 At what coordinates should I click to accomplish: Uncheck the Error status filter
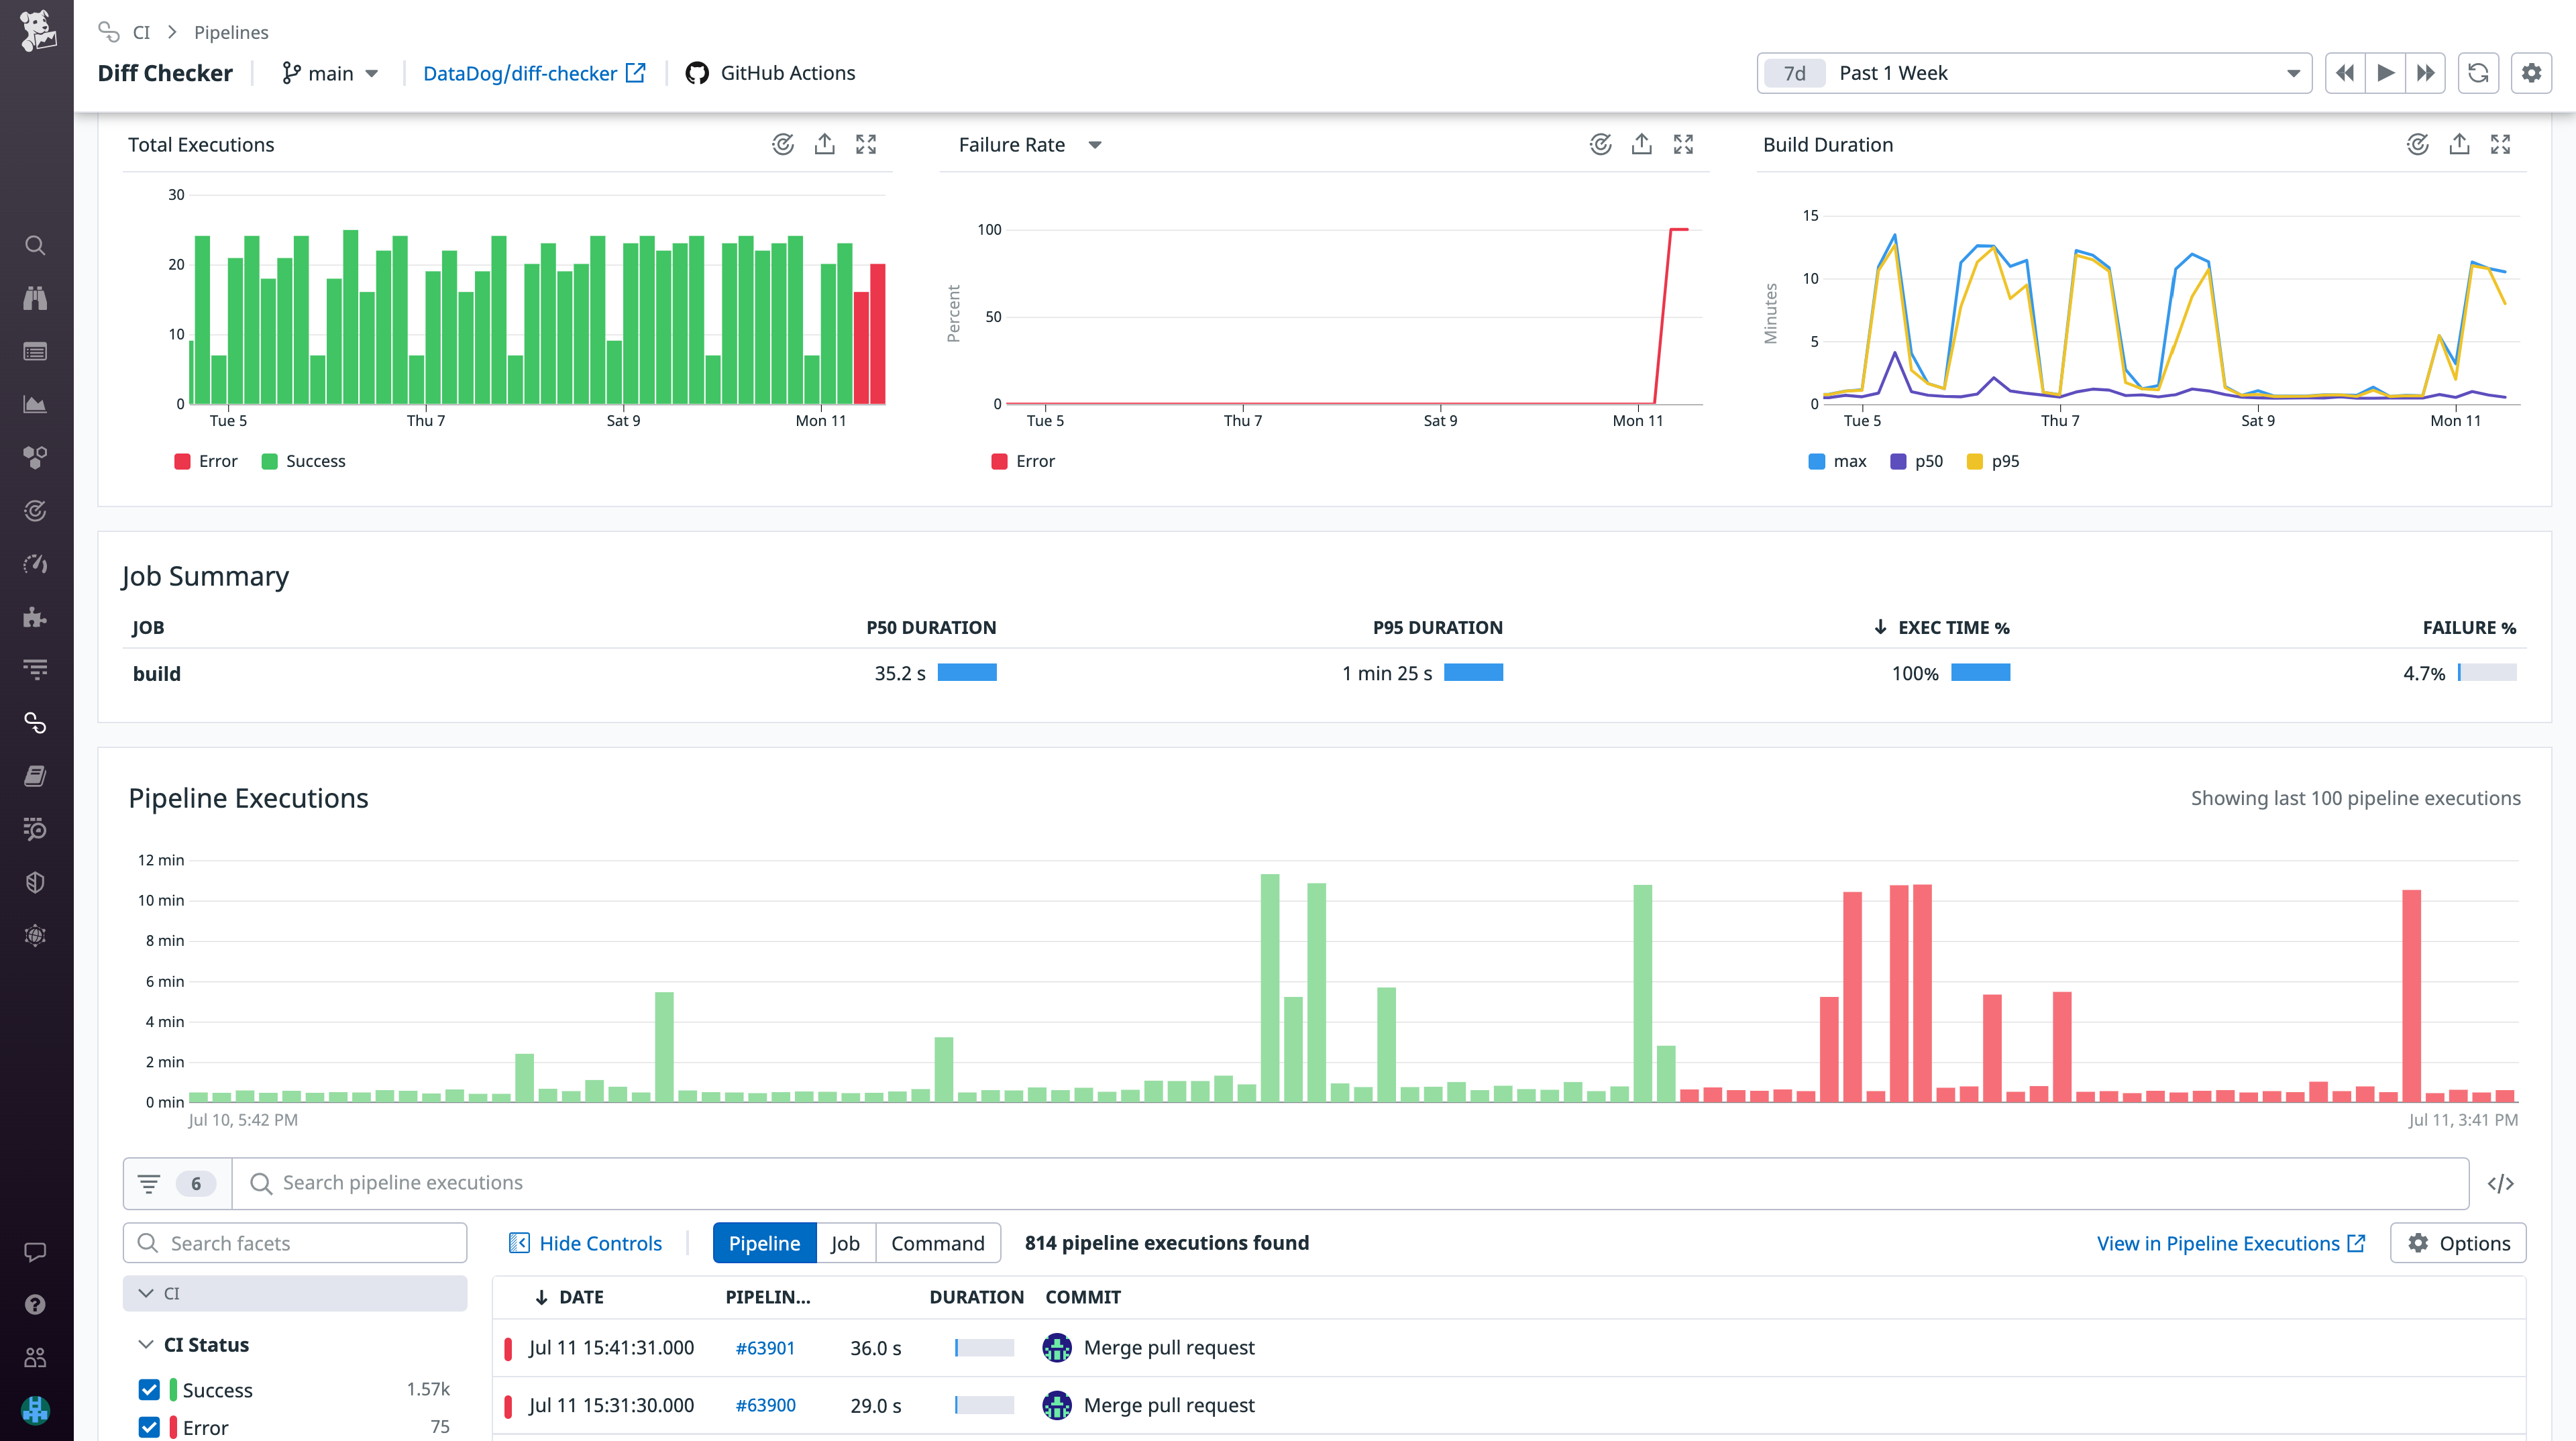149,1427
